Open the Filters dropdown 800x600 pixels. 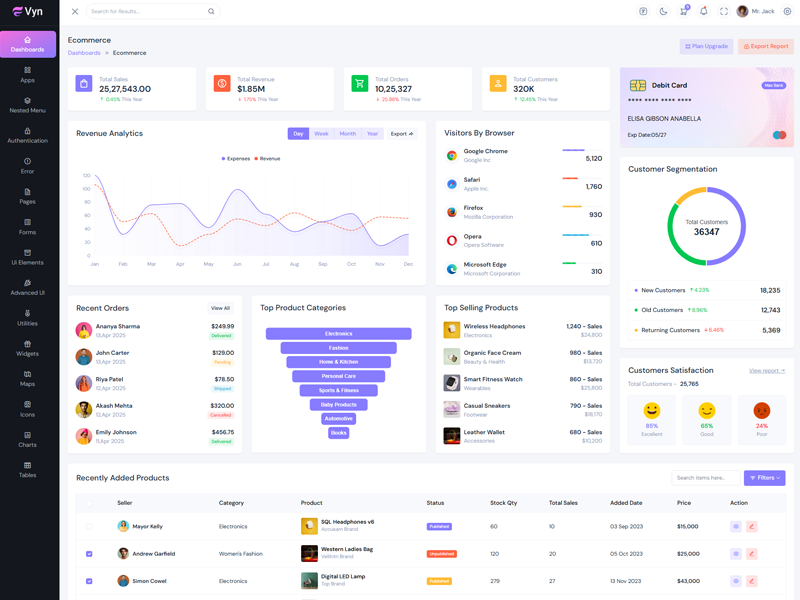click(x=765, y=478)
